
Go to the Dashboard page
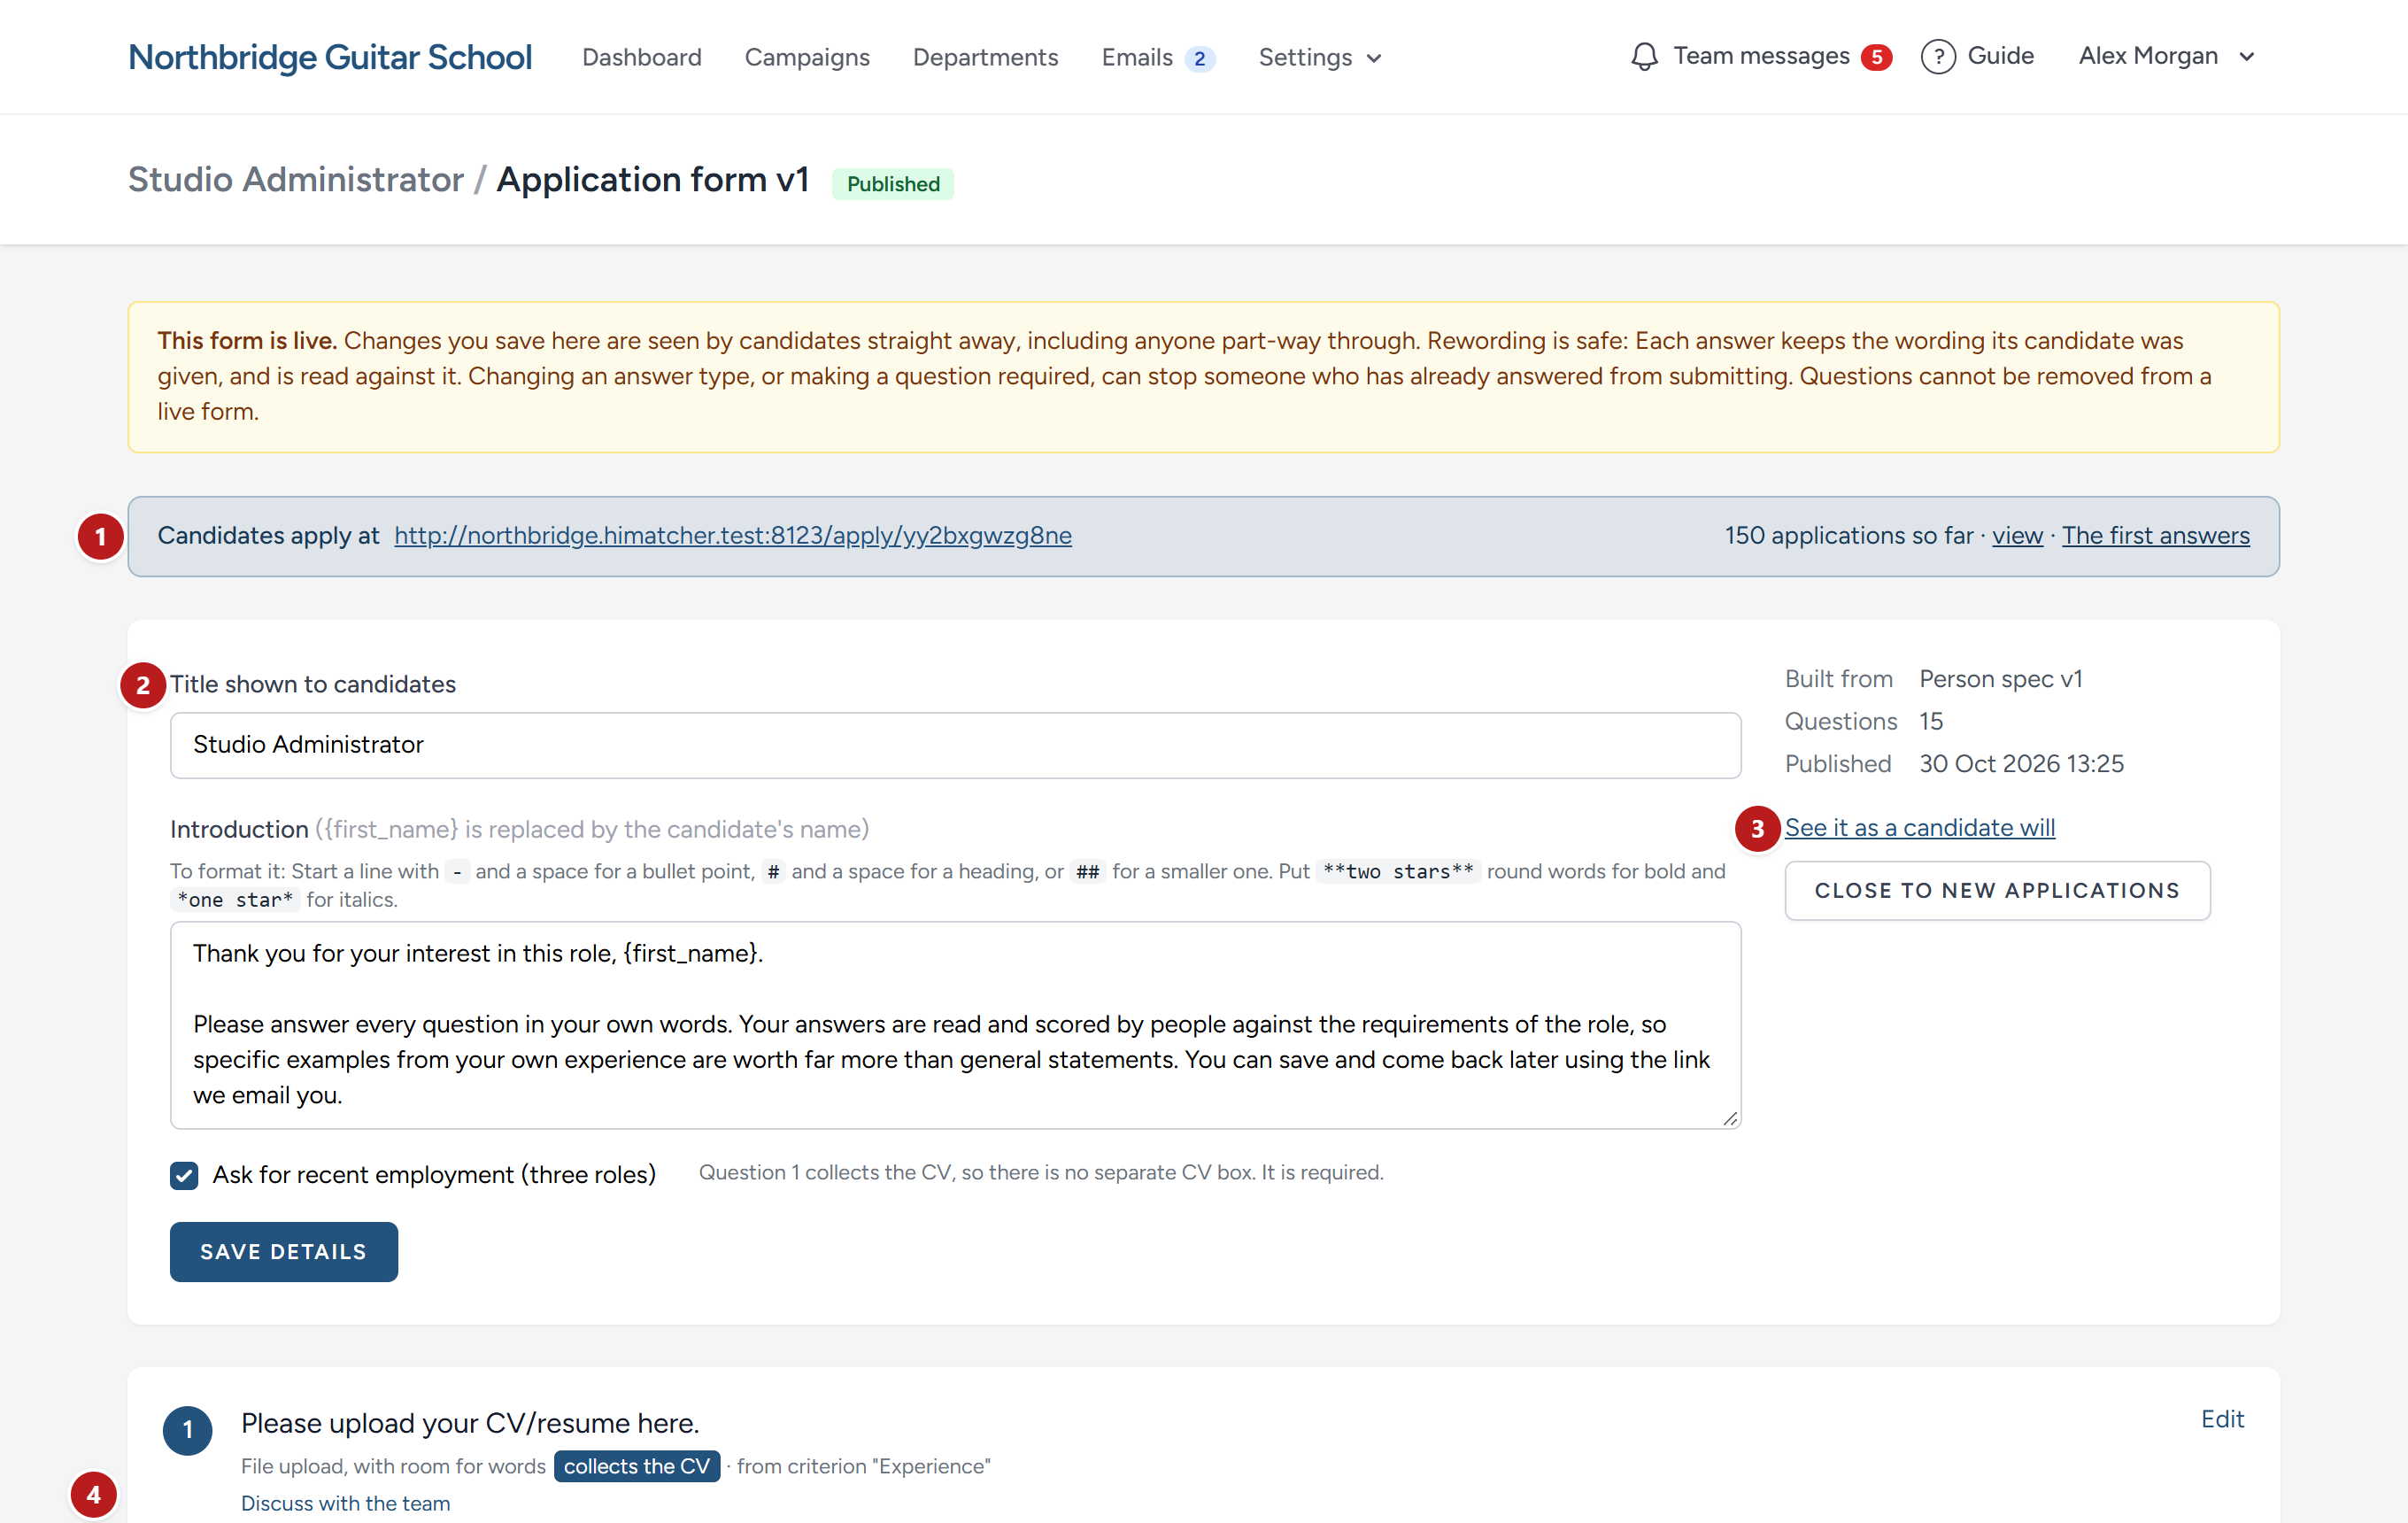(642, 58)
